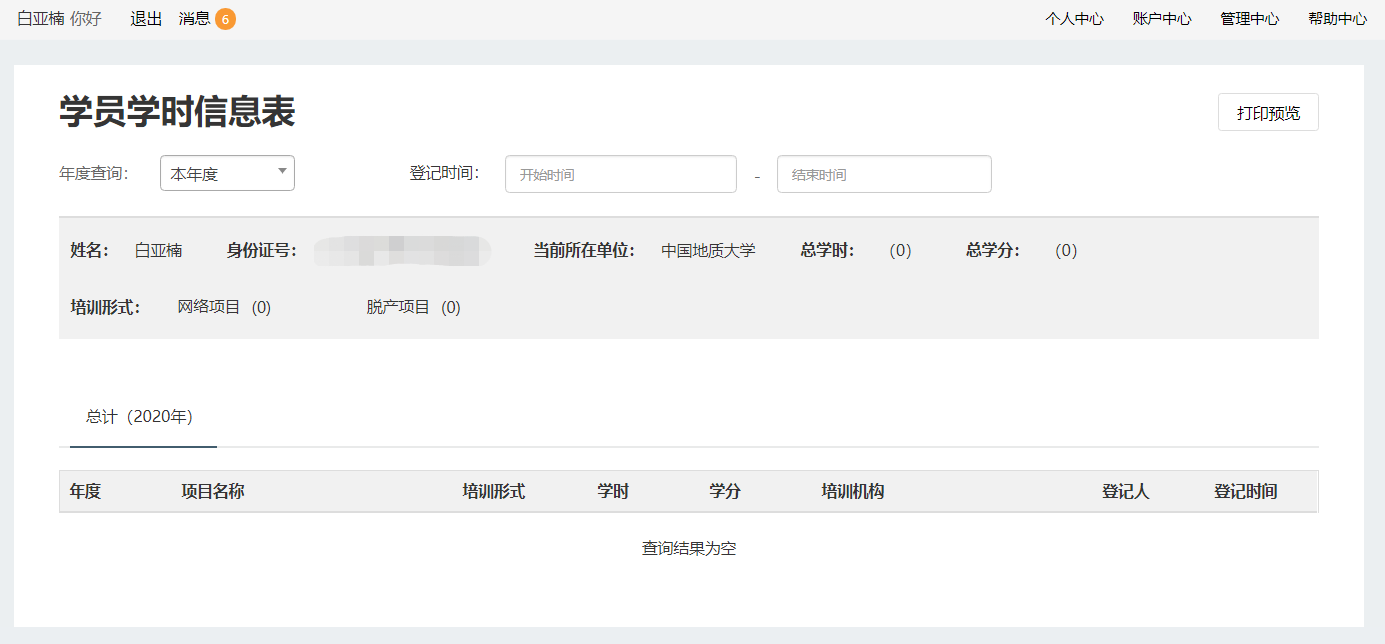Click the 培训机构 column header
This screenshot has height=644, width=1385.
(852, 491)
